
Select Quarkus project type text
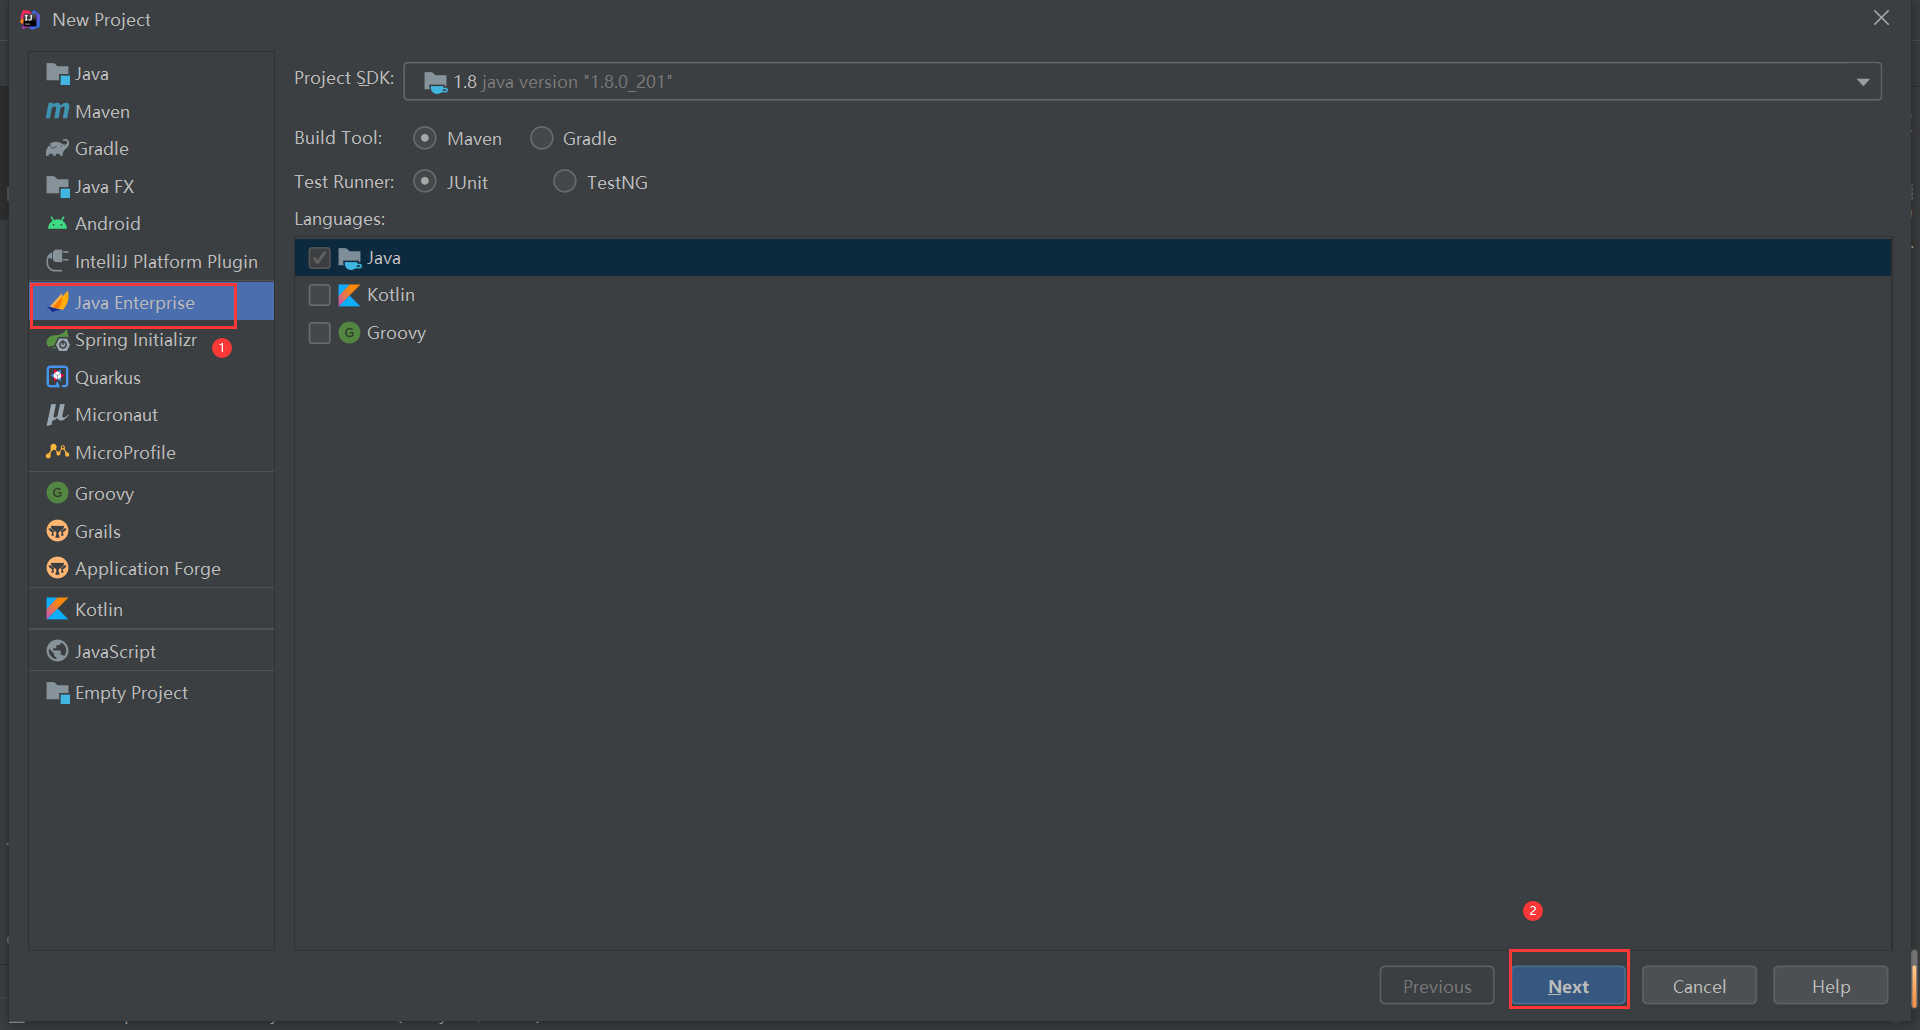pyautogui.click(x=108, y=378)
